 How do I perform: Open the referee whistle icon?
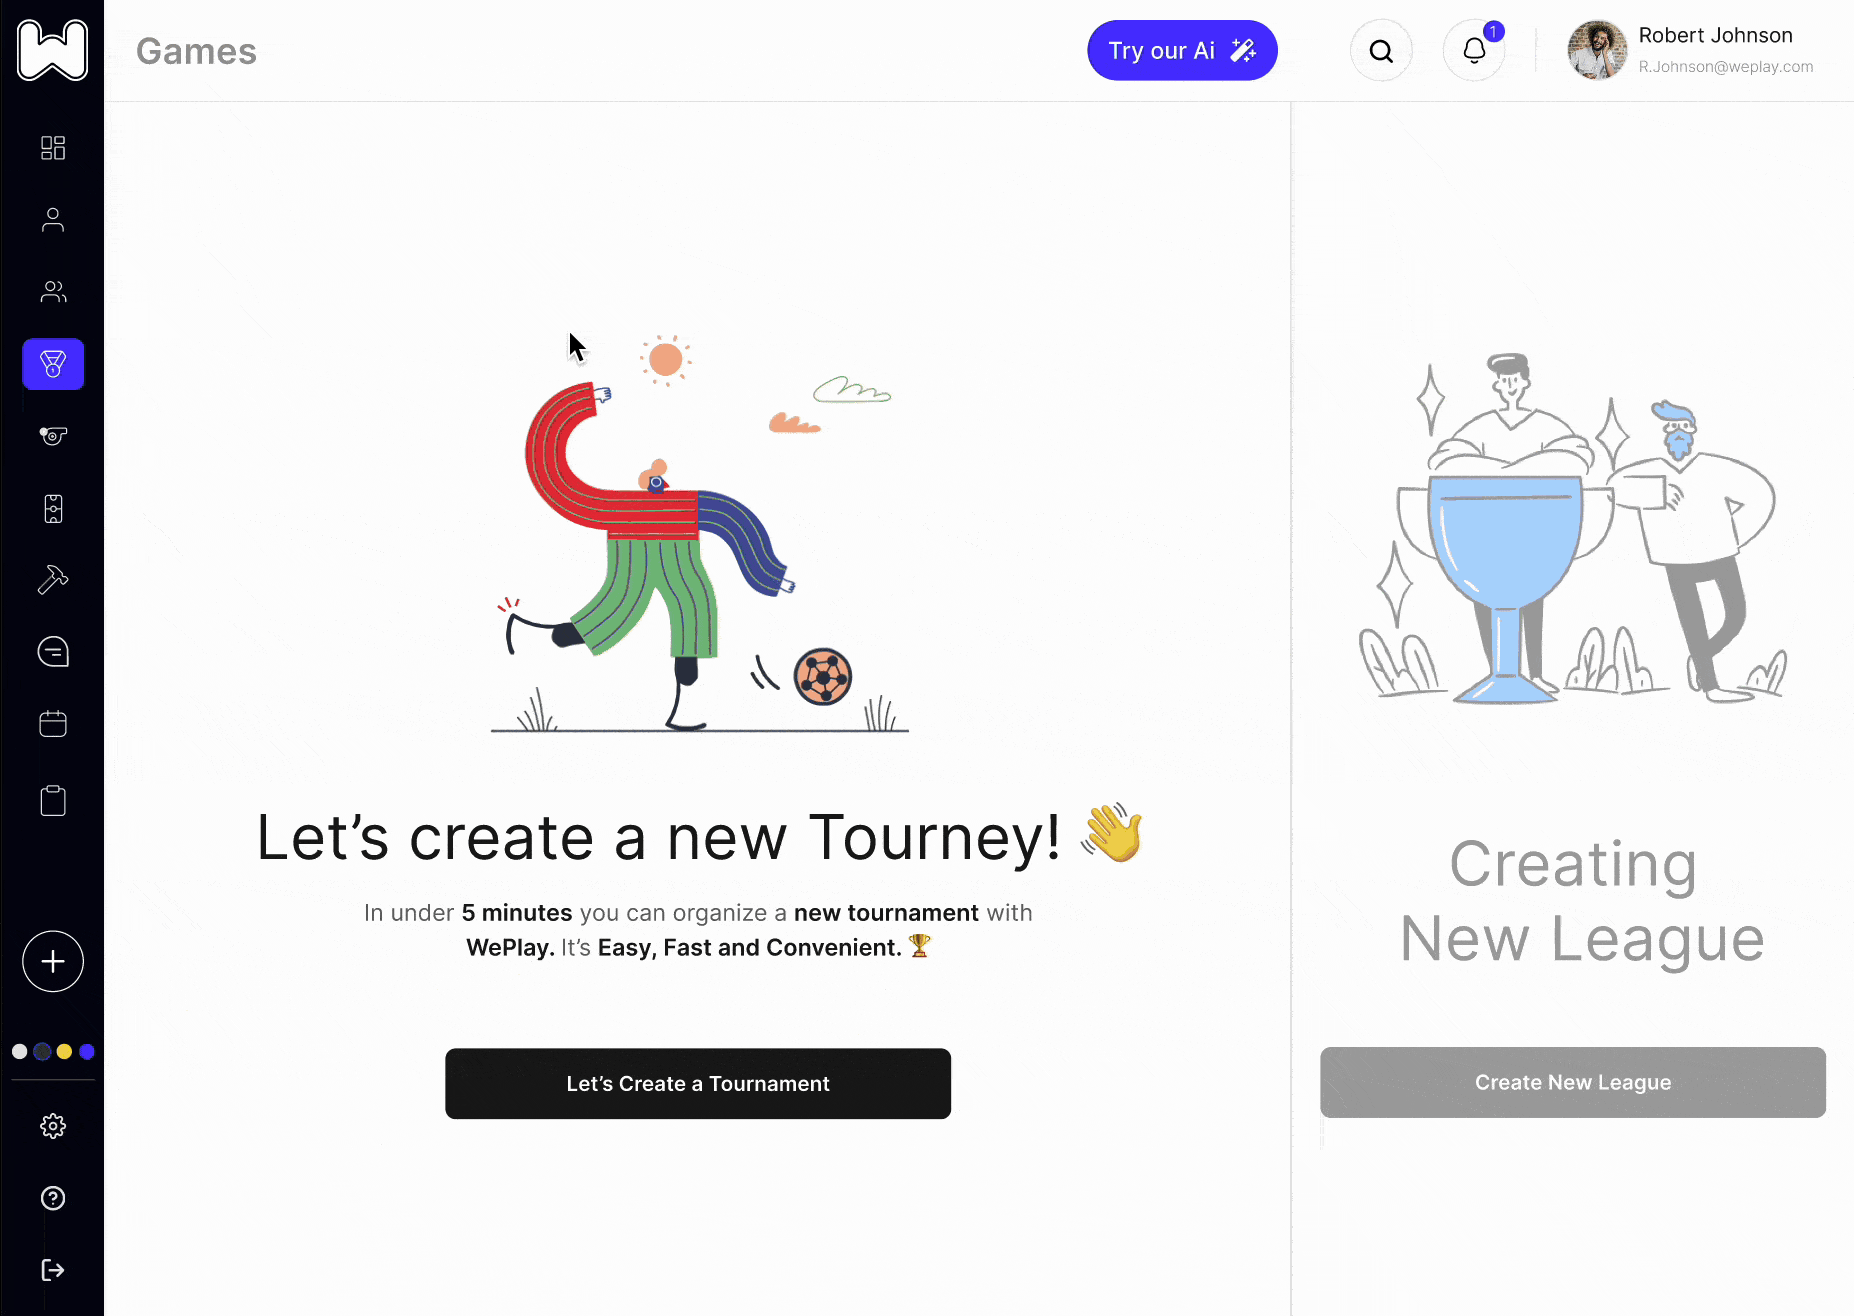(53, 436)
